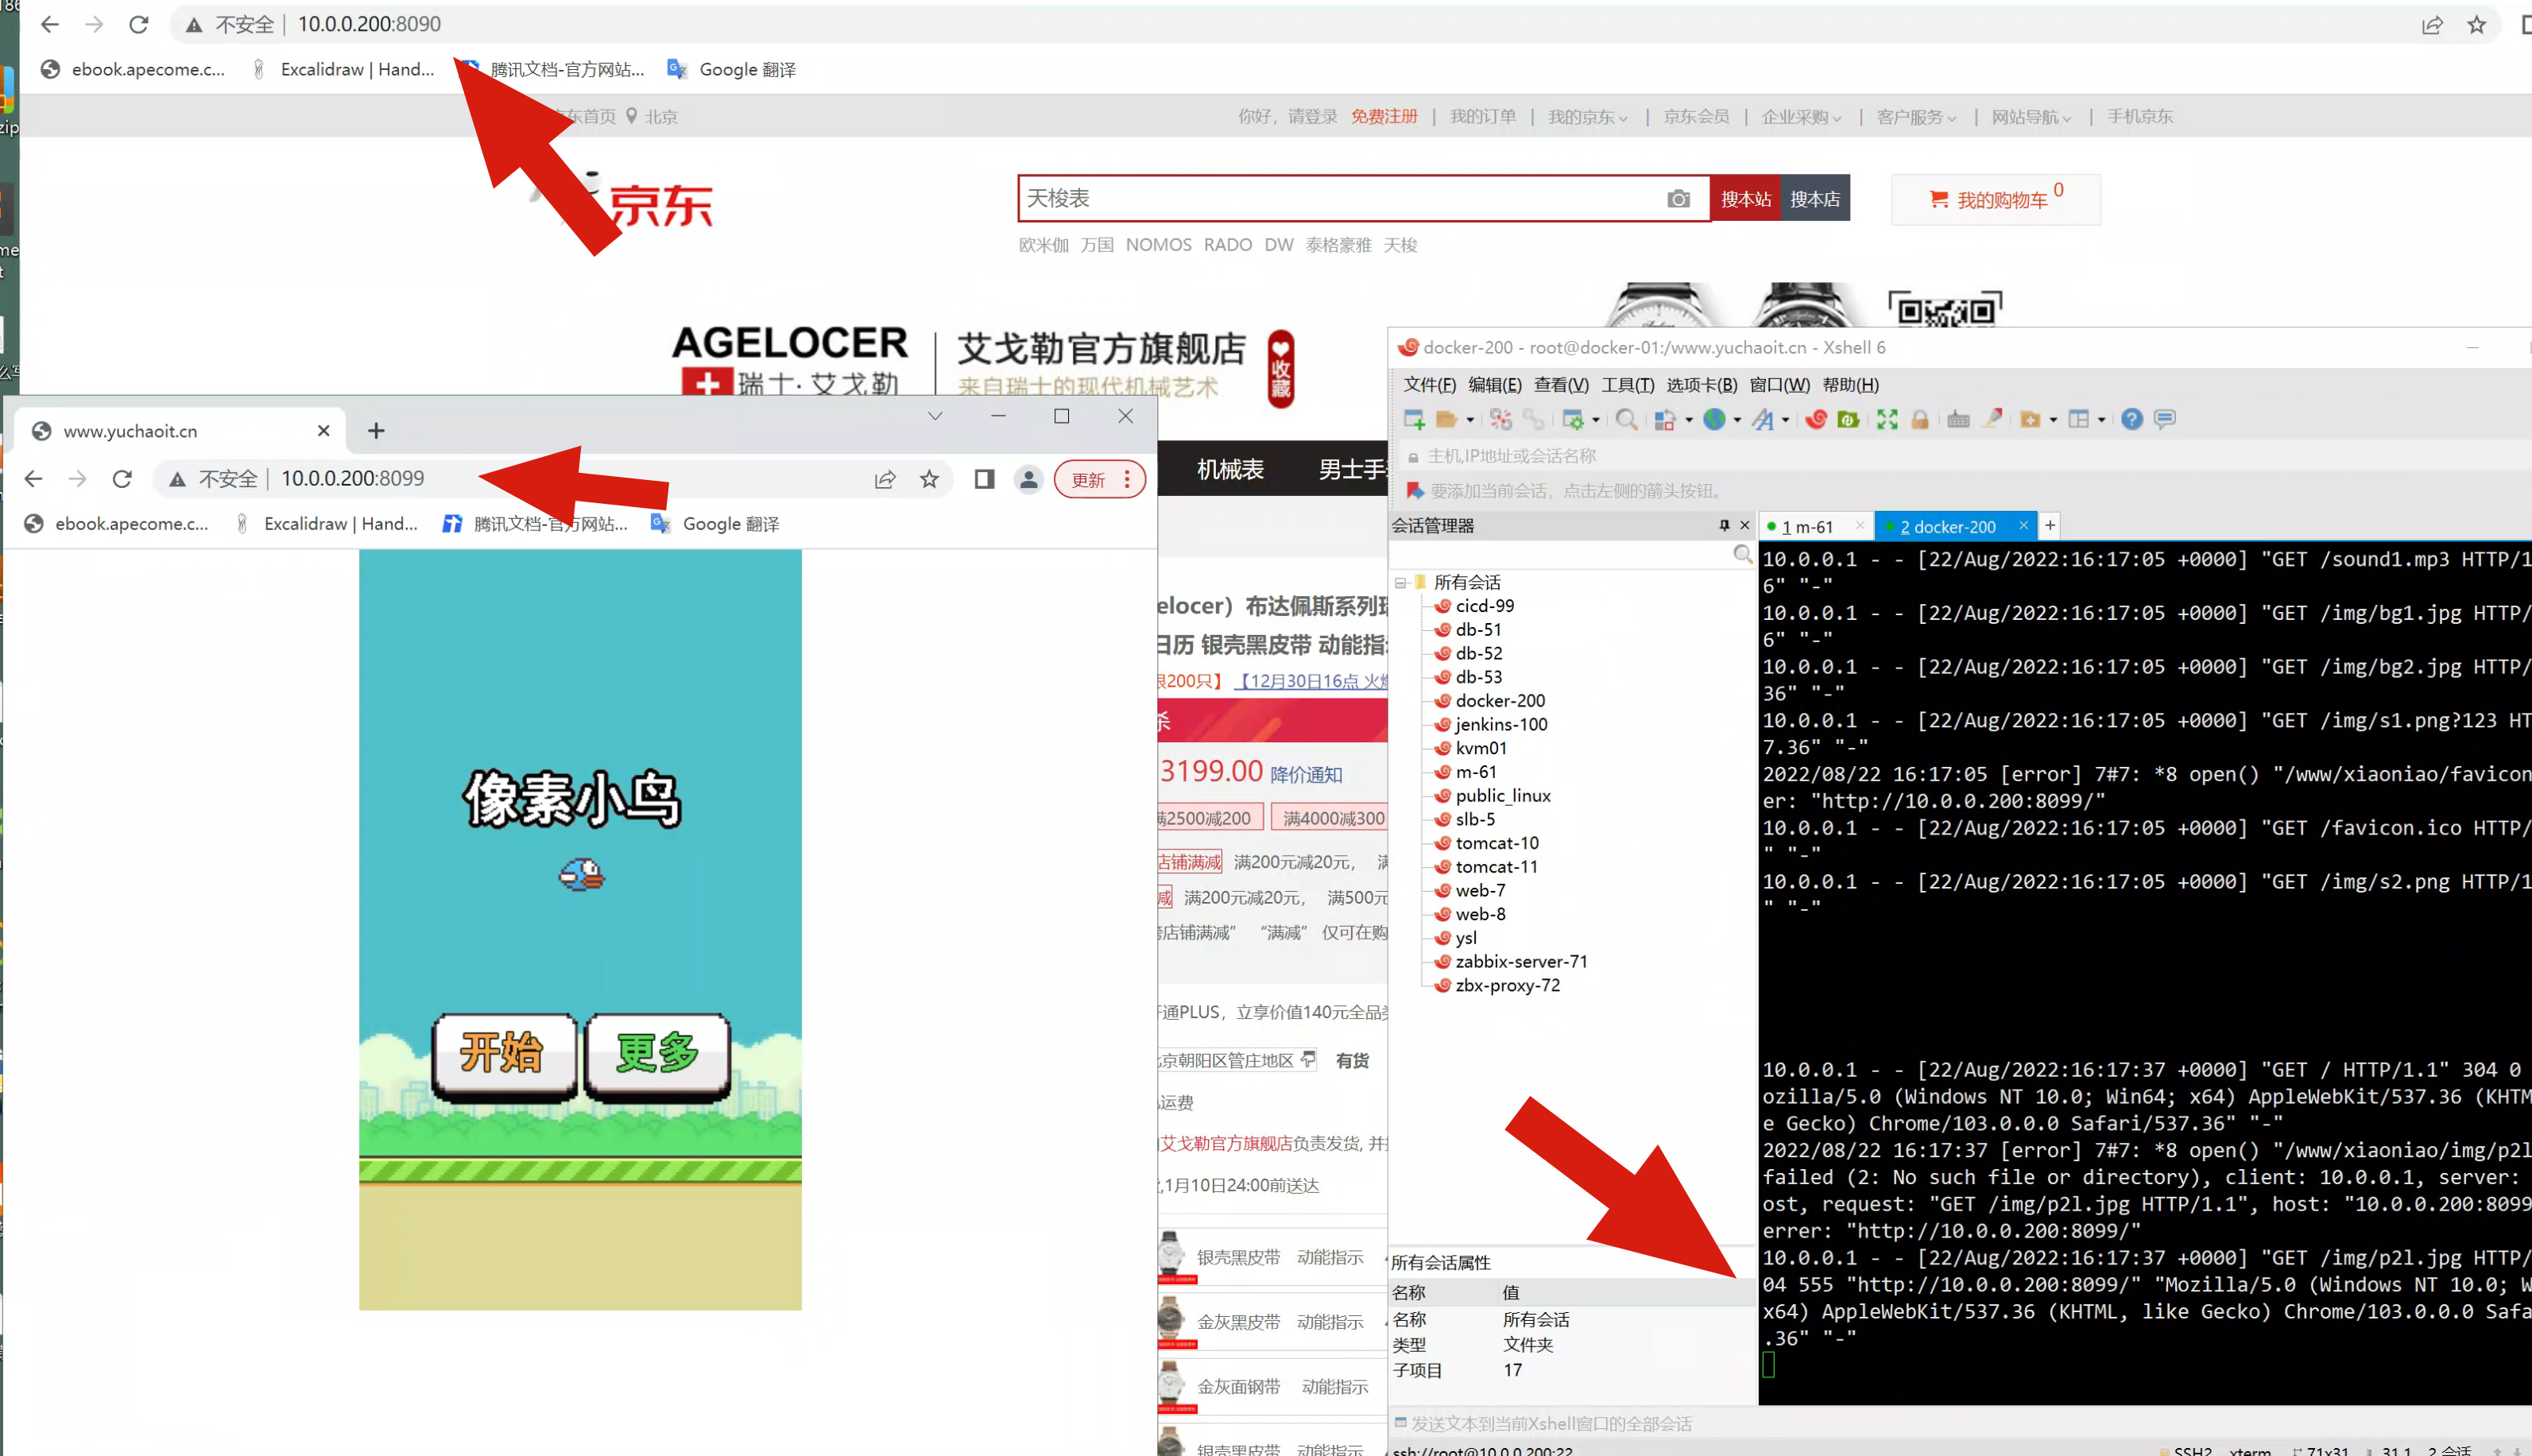The image size is (2532, 1456).
Task: Open the dropdown next to open-folder icon
Action: click(1470, 420)
